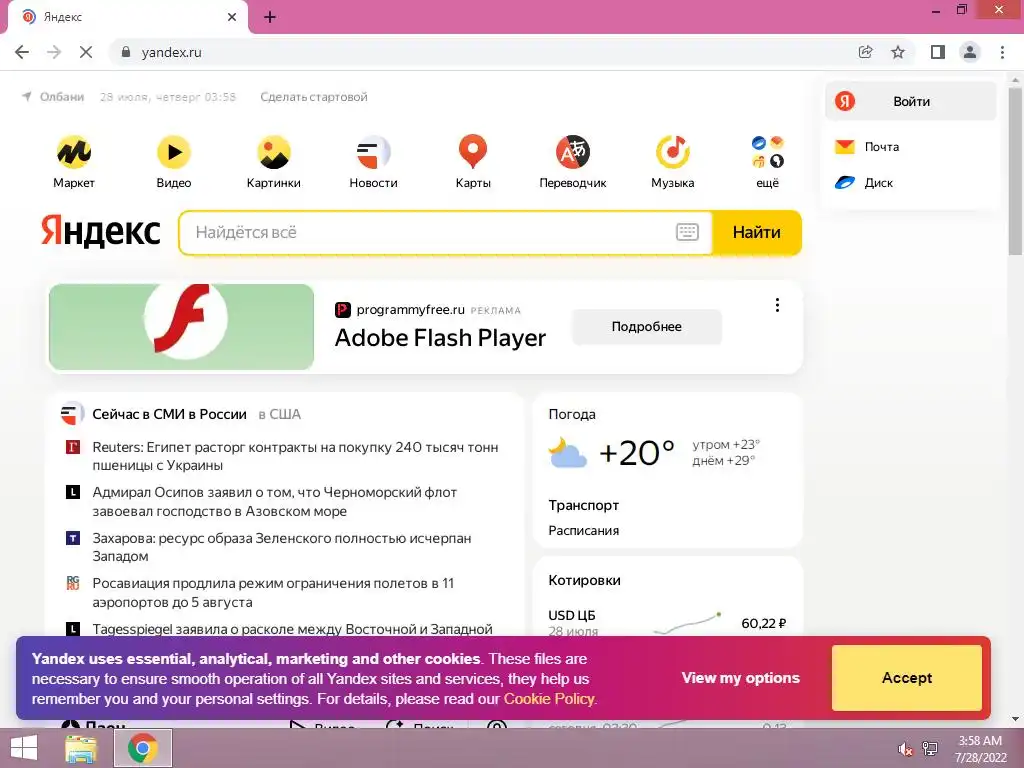1024x768 pixels.
Task: Open Chrome's three-dot menu
Action: coord(1002,52)
